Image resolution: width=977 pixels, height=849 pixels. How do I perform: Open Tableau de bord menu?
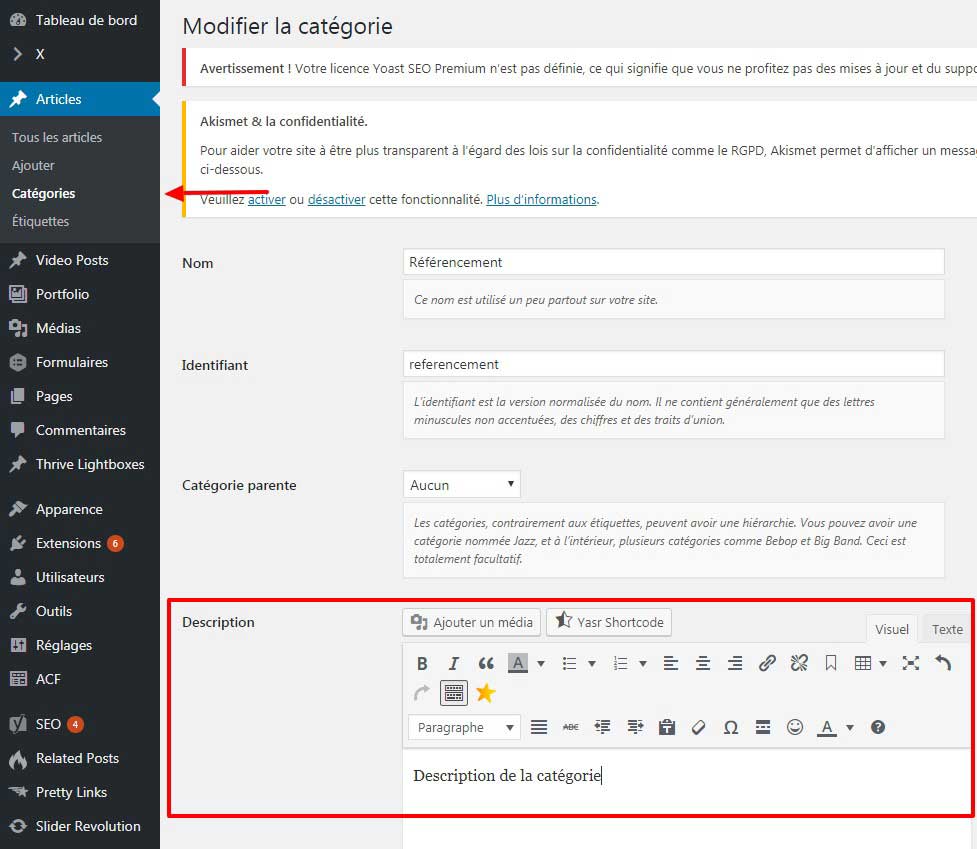click(80, 20)
